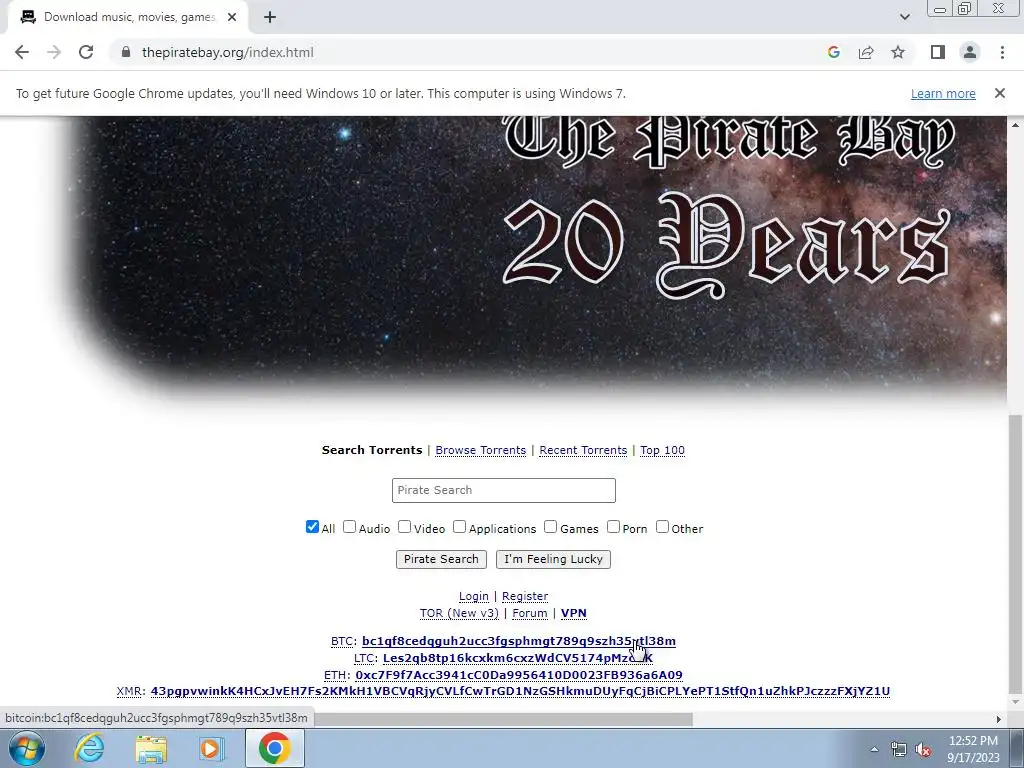Viewport: 1024px width, 768px height.
Task: Open the Login link
Action: click(x=473, y=596)
